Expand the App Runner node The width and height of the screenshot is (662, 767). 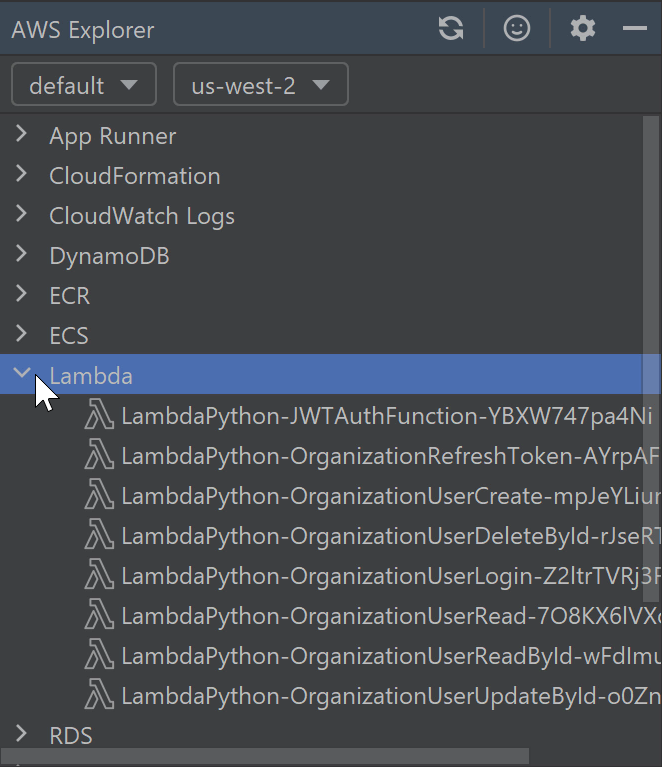coord(22,136)
